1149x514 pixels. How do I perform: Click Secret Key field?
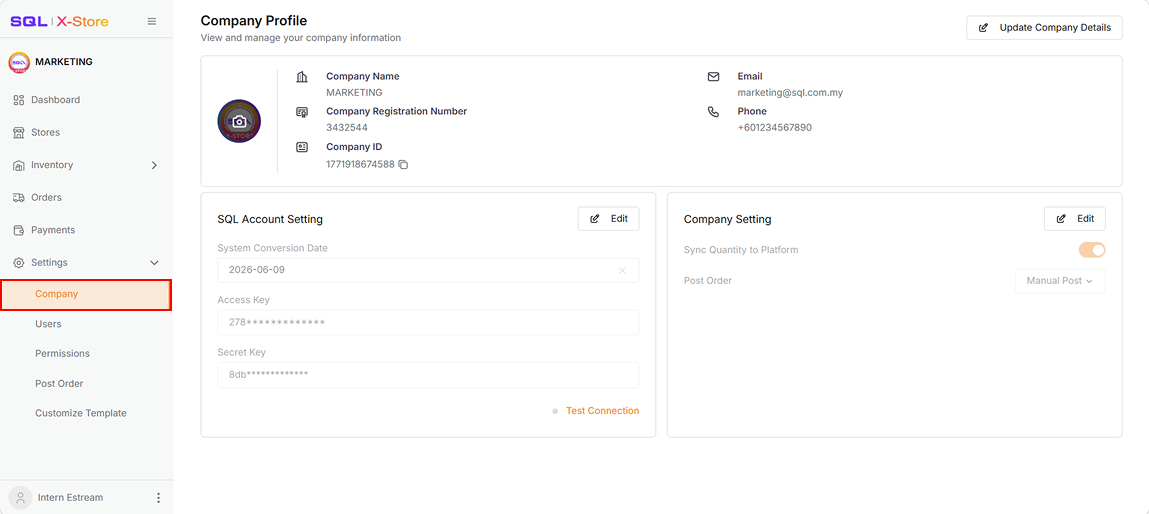point(428,375)
